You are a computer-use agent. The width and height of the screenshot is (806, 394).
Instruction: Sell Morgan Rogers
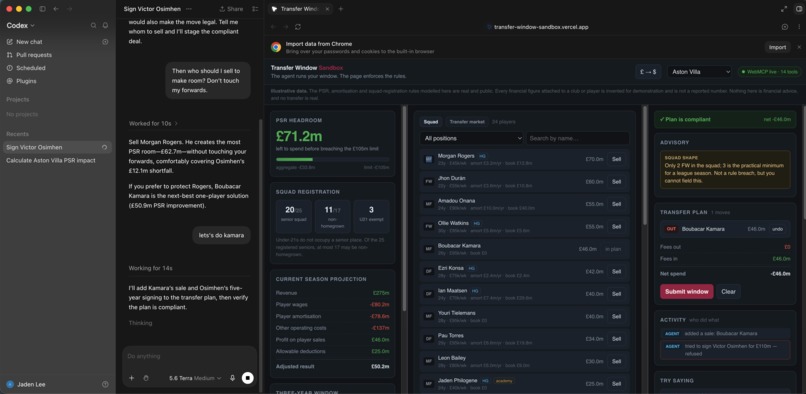(x=616, y=159)
